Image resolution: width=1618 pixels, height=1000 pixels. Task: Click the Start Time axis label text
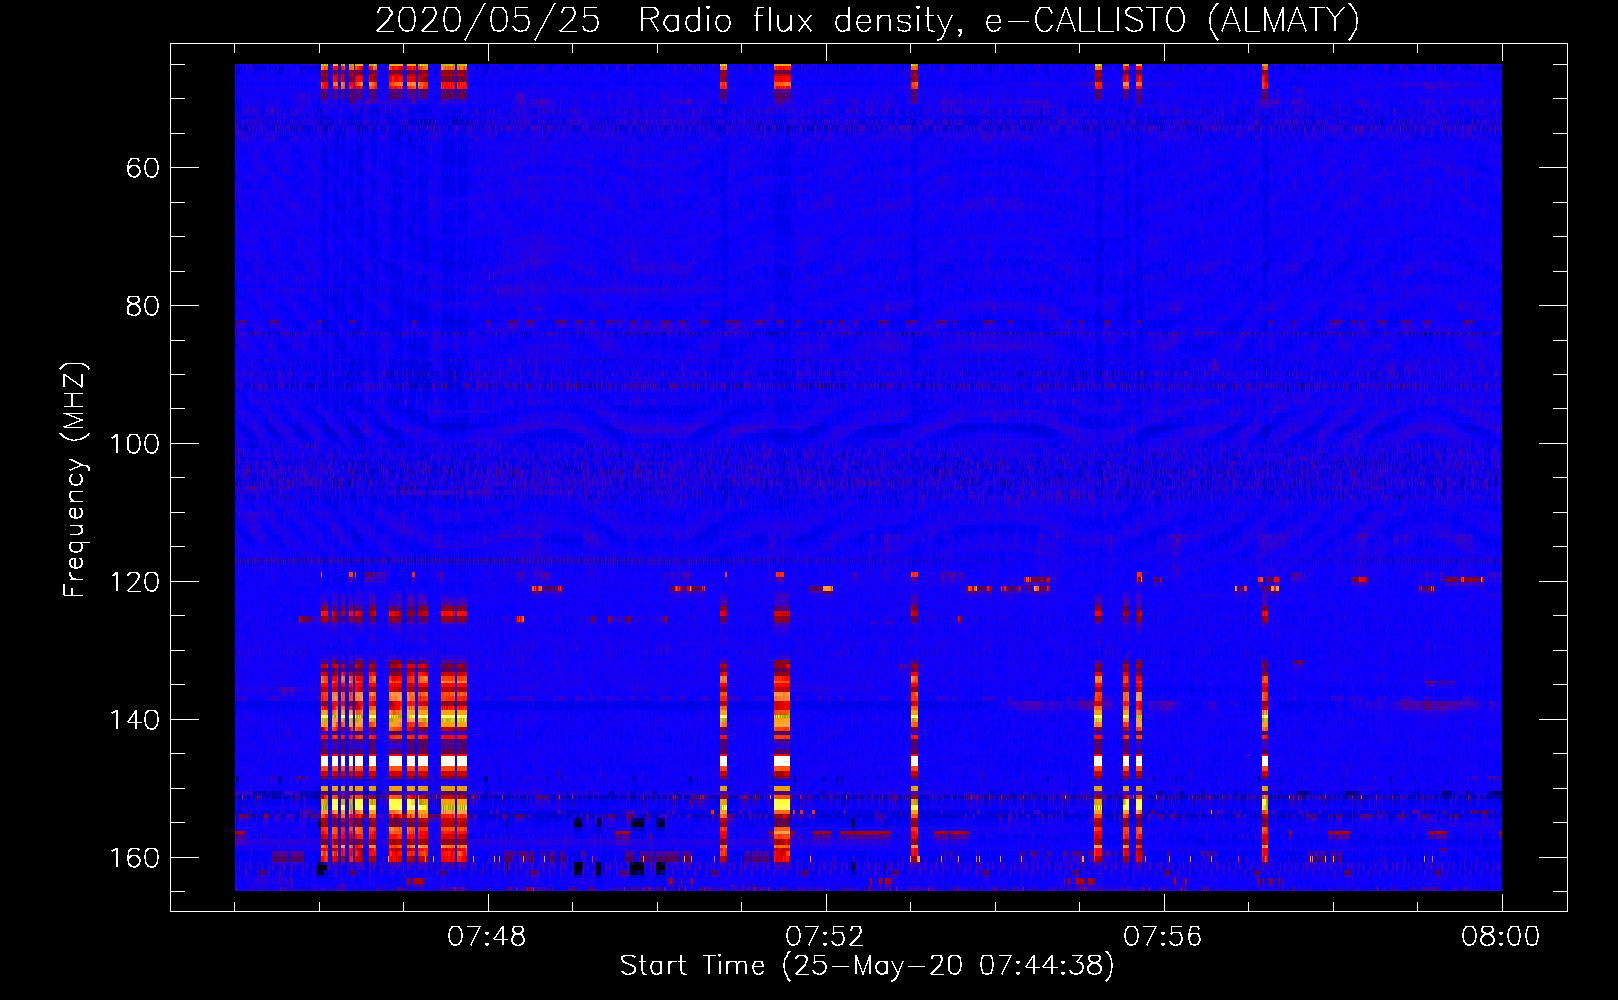click(867, 966)
